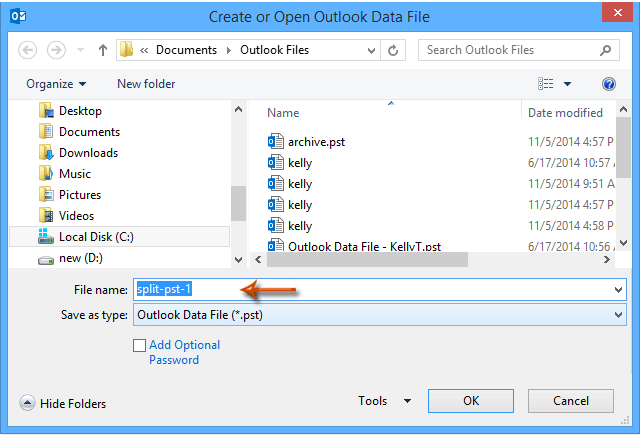The height and width of the screenshot is (435, 640).
Task: Click horizontal scrollbar left arrow
Action: pyautogui.click(x=258, y=260)
